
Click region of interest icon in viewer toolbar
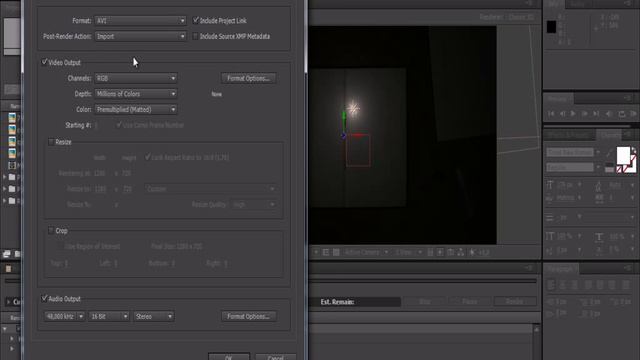(326, 252)
